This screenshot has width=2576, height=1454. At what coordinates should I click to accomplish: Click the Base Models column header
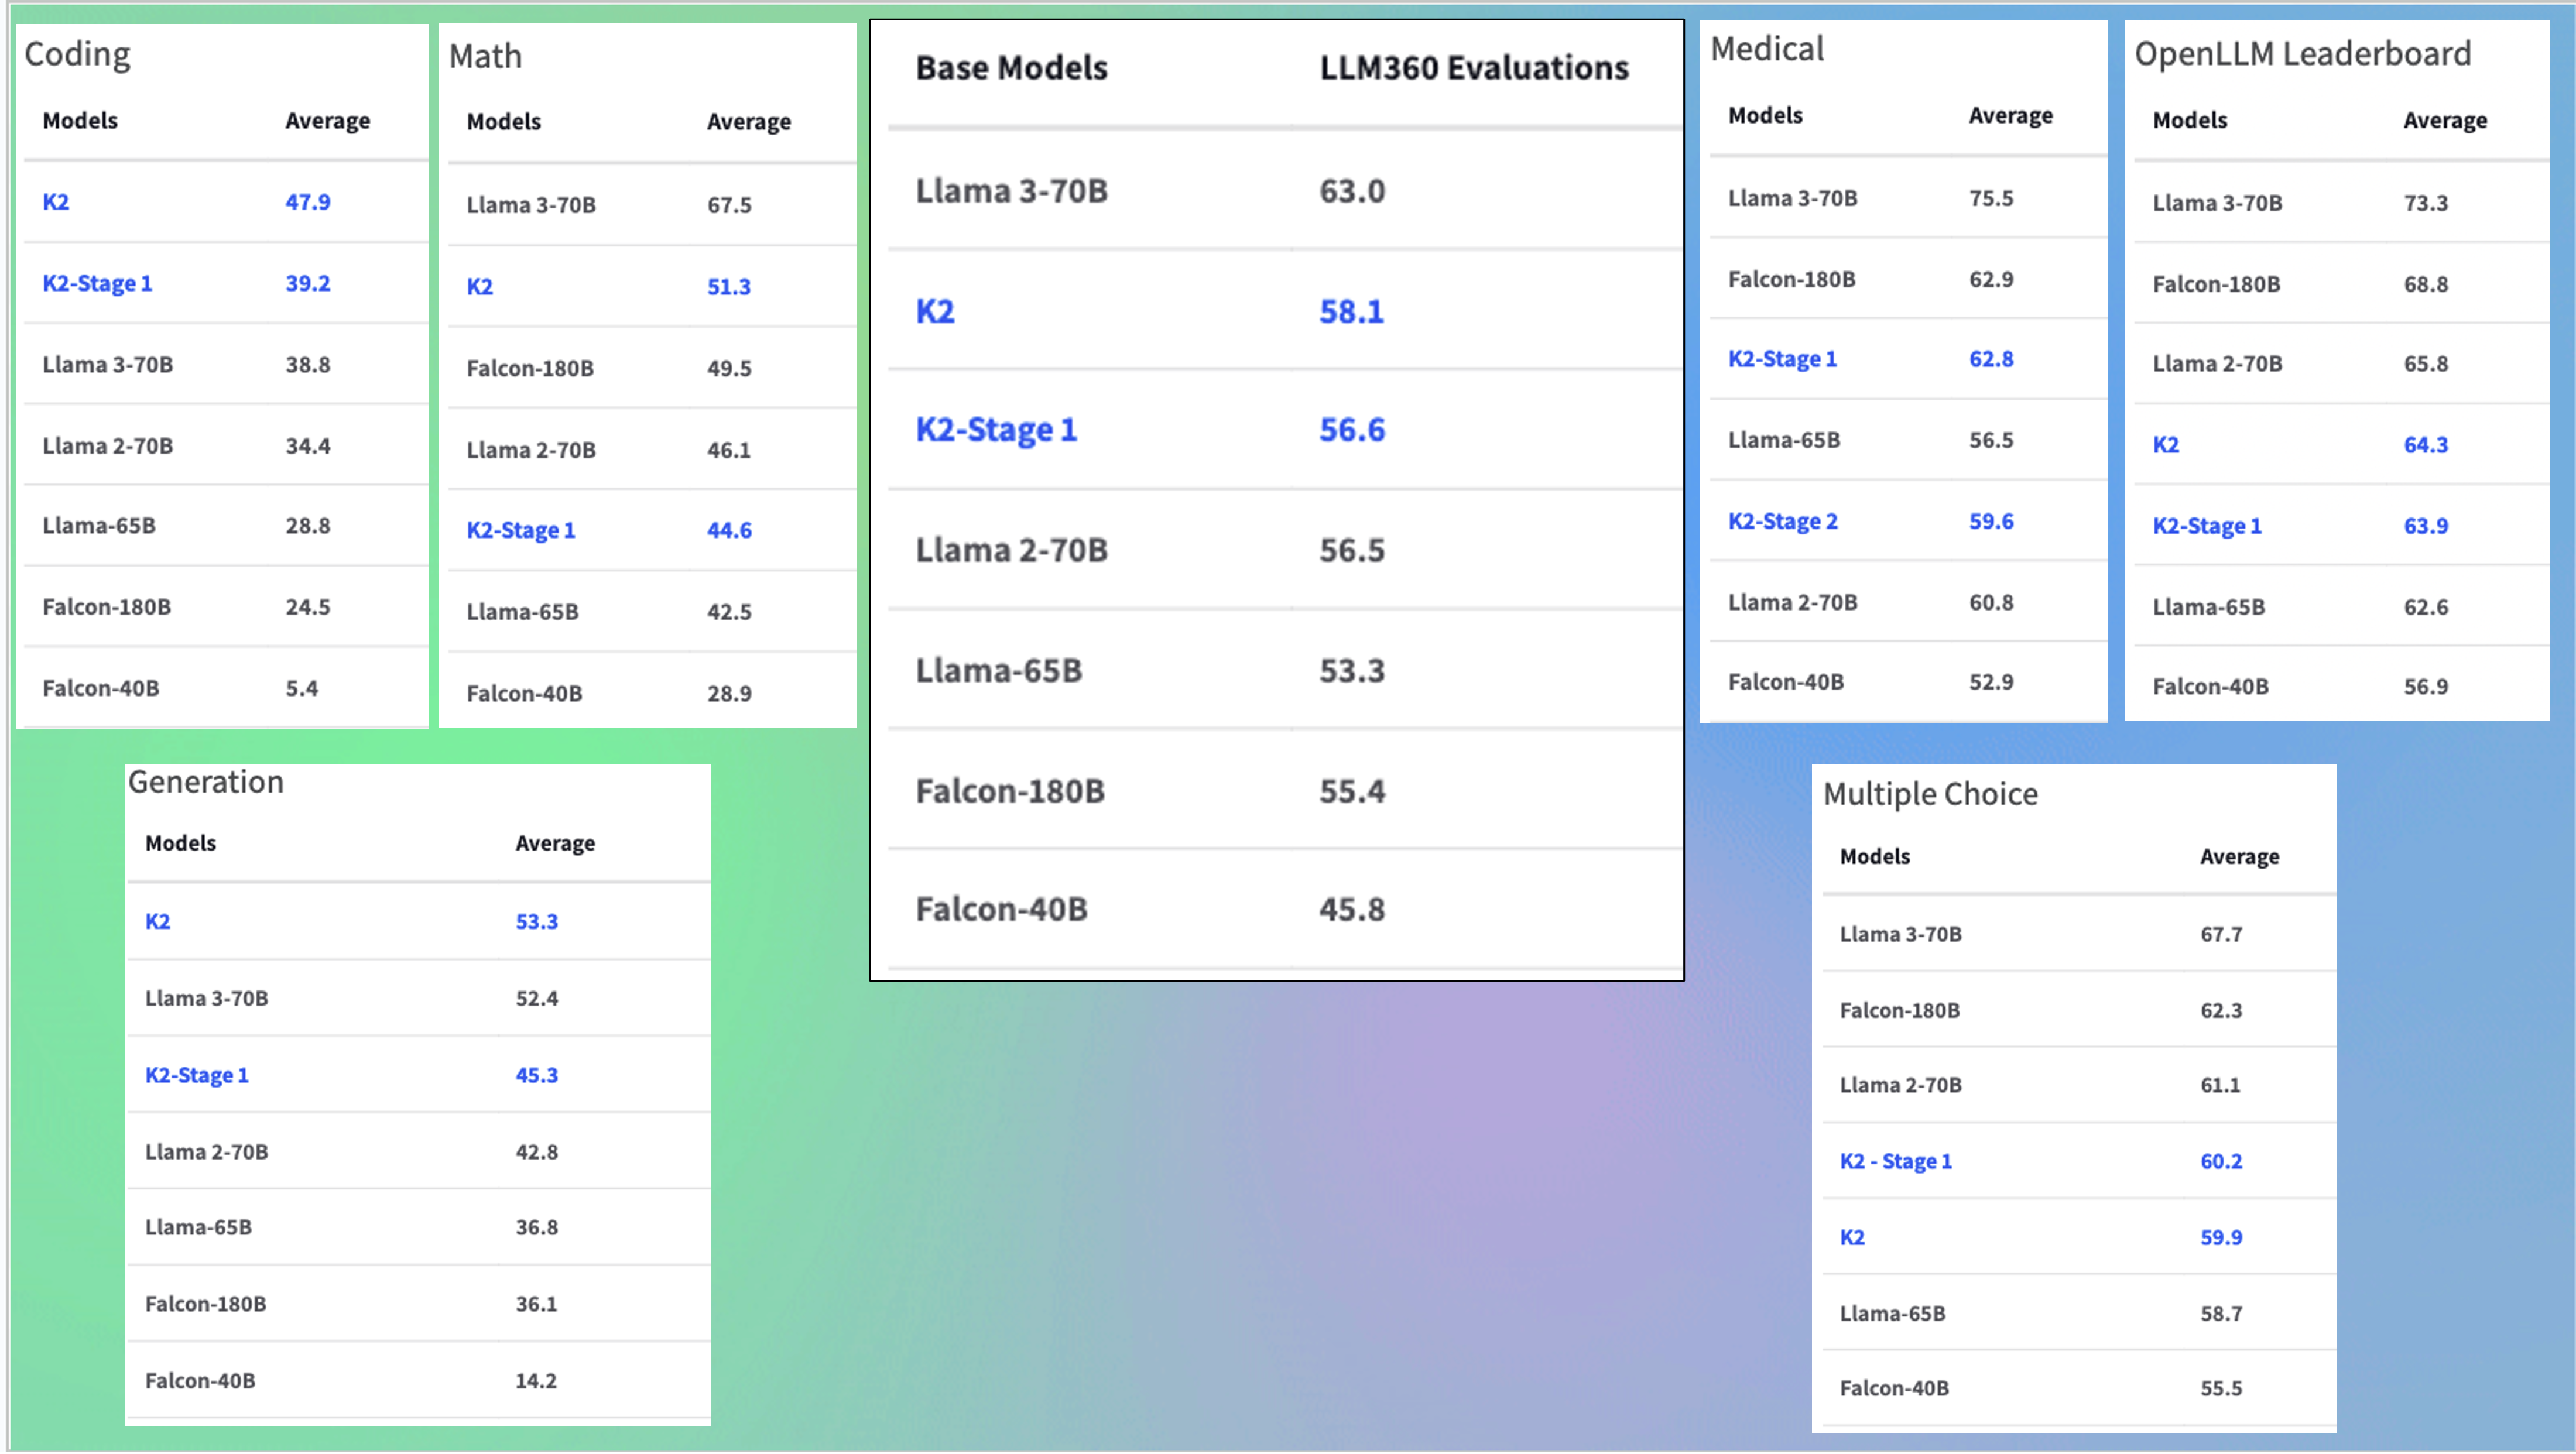coord(1012,68)
